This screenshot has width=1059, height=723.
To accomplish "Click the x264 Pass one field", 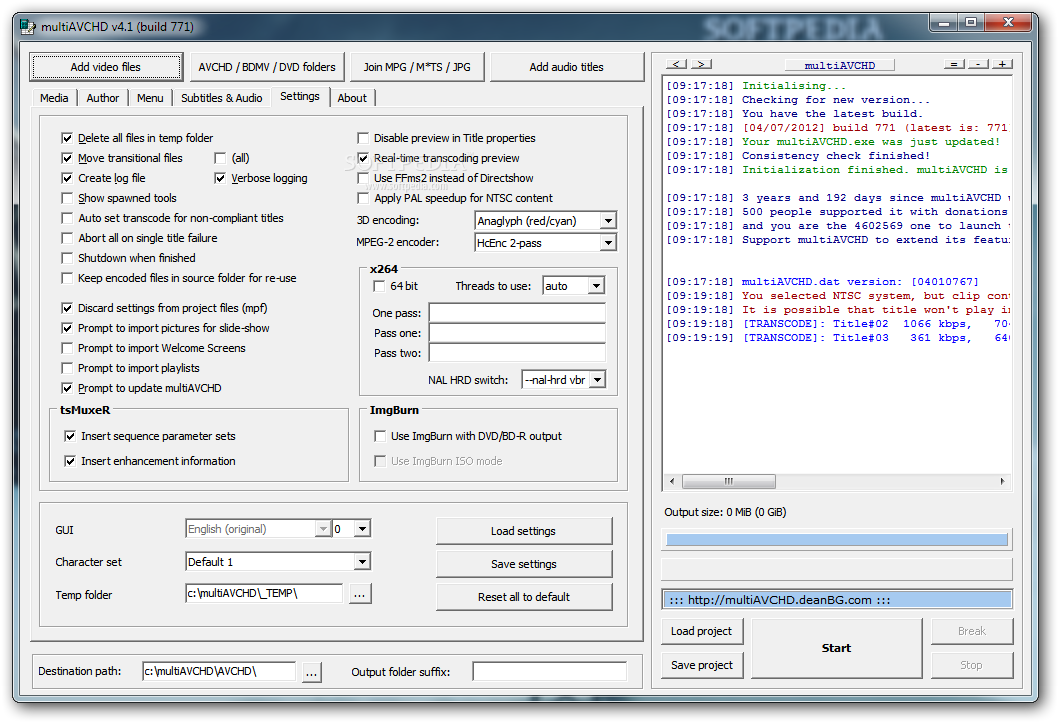I will tap(517, 333).
